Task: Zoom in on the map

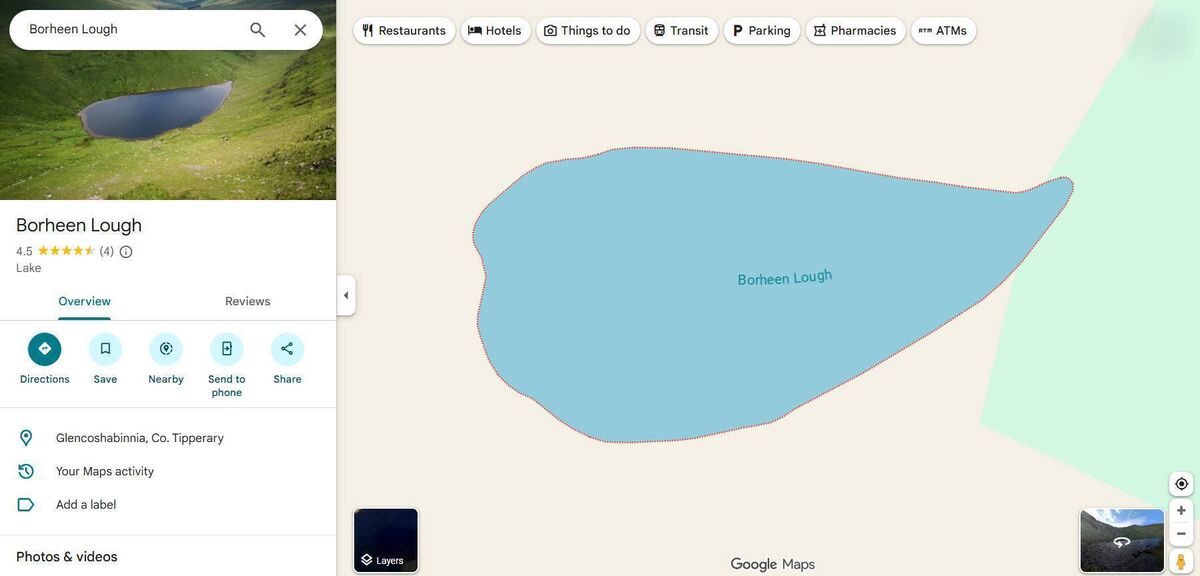Action: click(x=1181, y=511)
